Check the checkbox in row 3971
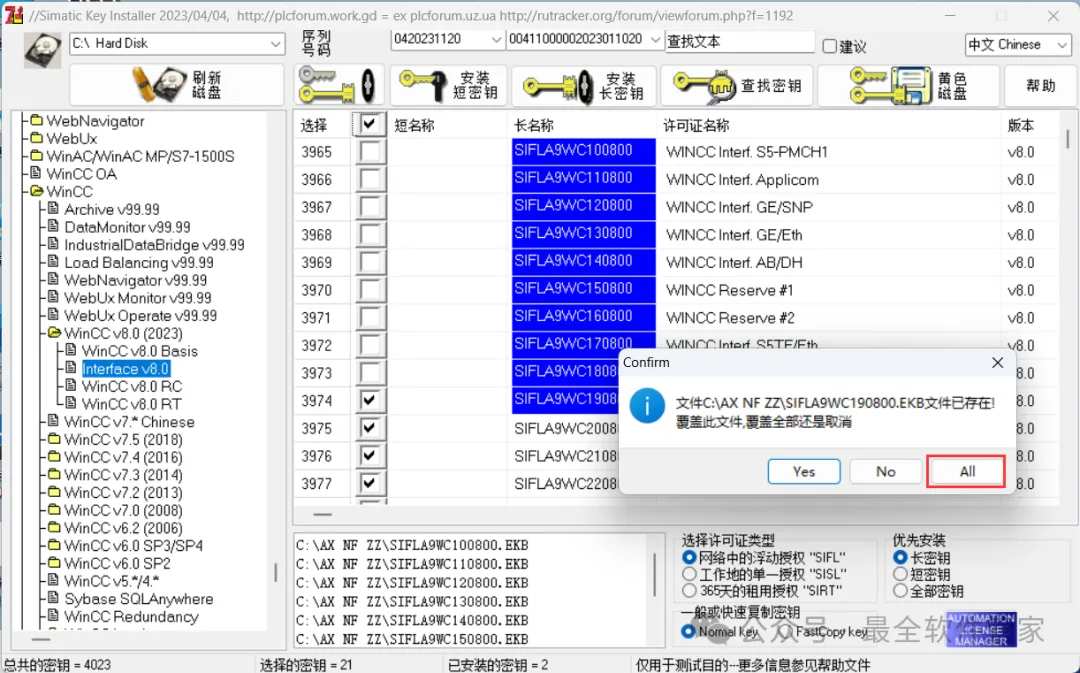Viewport: 1080px width, 673px height. pos(370,318)
